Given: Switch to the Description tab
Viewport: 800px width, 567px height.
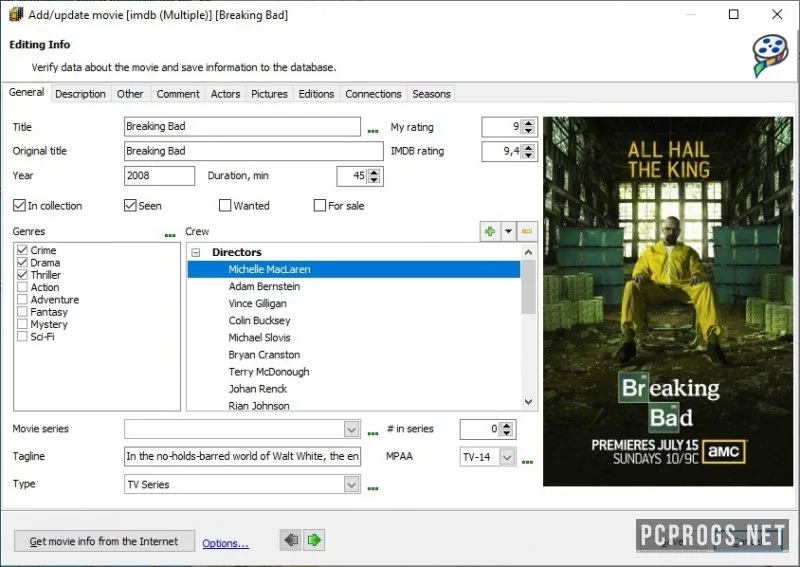Looking at the screenshot, I should tap(80, 94).
